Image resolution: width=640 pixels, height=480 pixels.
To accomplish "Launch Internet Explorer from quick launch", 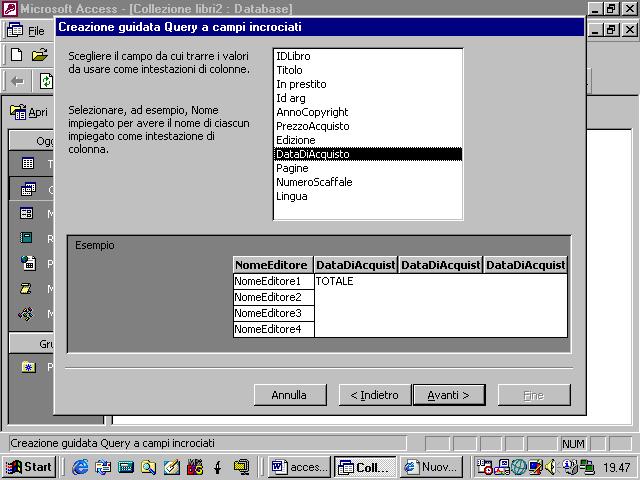I will click(x=80, y=467).
